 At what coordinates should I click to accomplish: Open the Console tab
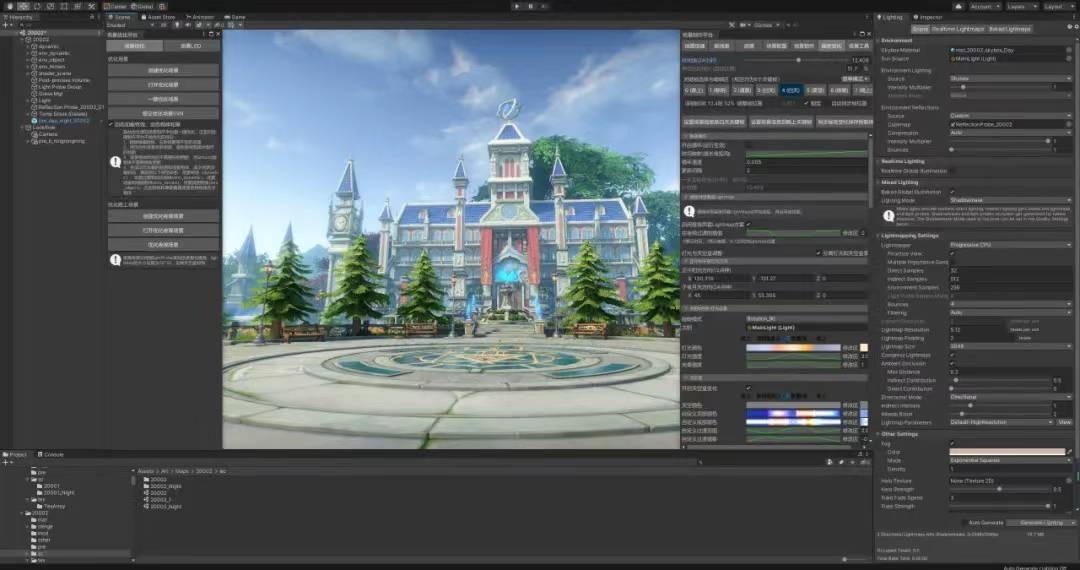[x=50, y=454]
